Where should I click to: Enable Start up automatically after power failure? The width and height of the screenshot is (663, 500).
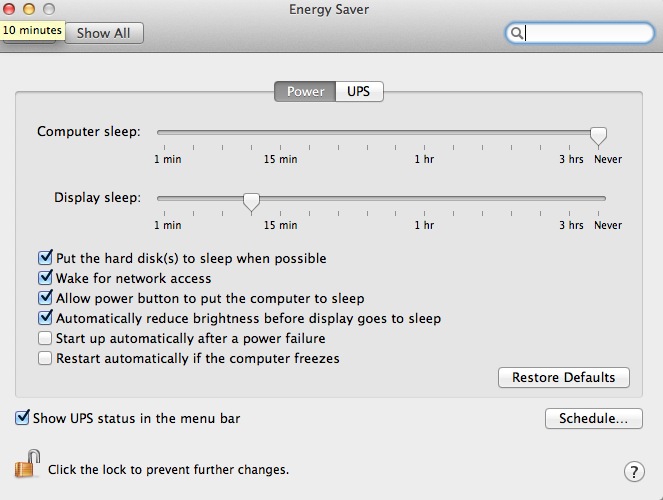point(45,338)
